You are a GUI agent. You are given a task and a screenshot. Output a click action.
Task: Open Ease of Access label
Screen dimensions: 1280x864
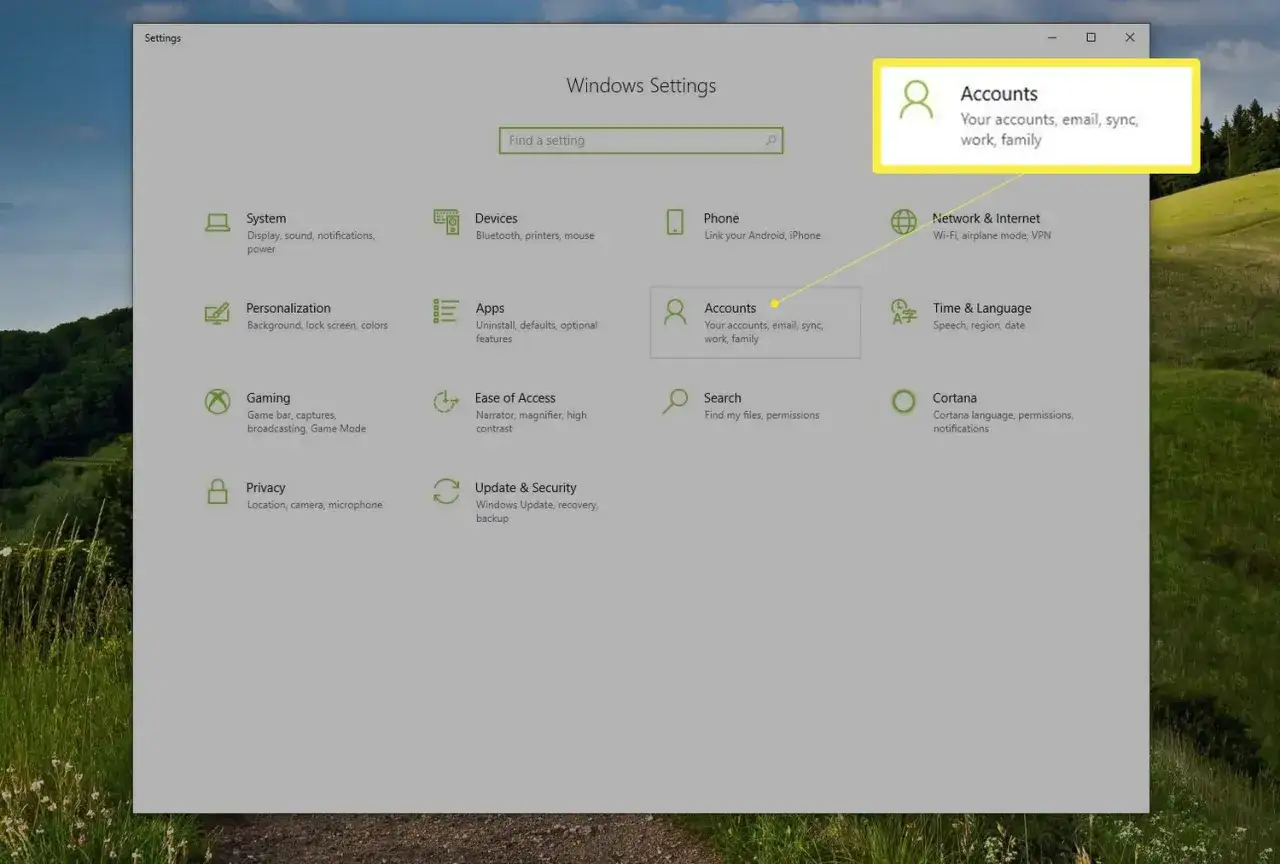(515, 398)
